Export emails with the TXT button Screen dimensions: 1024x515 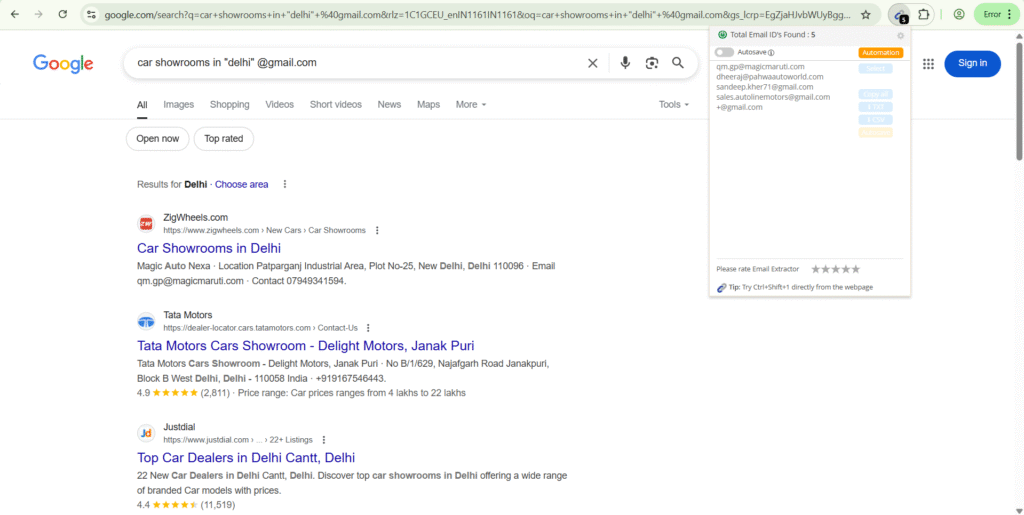875,107
